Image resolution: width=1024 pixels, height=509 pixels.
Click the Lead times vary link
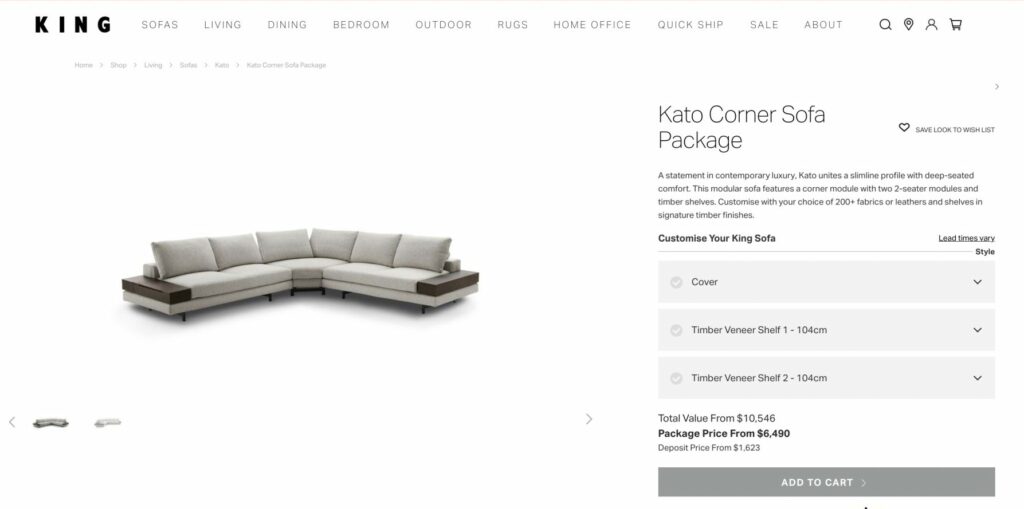coord(967,238)
